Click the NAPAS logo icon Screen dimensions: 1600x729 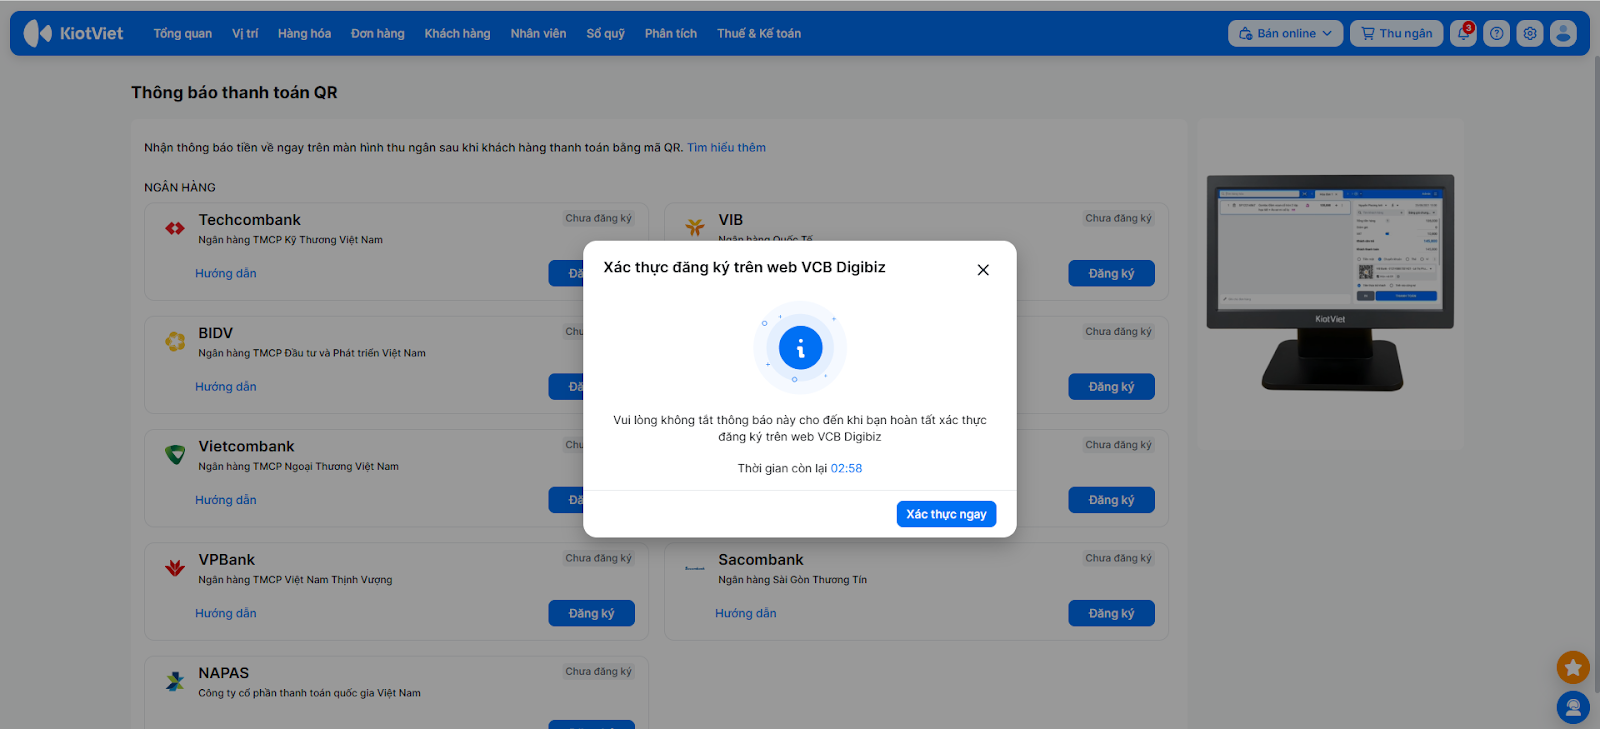pyautogui.click(x=175, y=682)
